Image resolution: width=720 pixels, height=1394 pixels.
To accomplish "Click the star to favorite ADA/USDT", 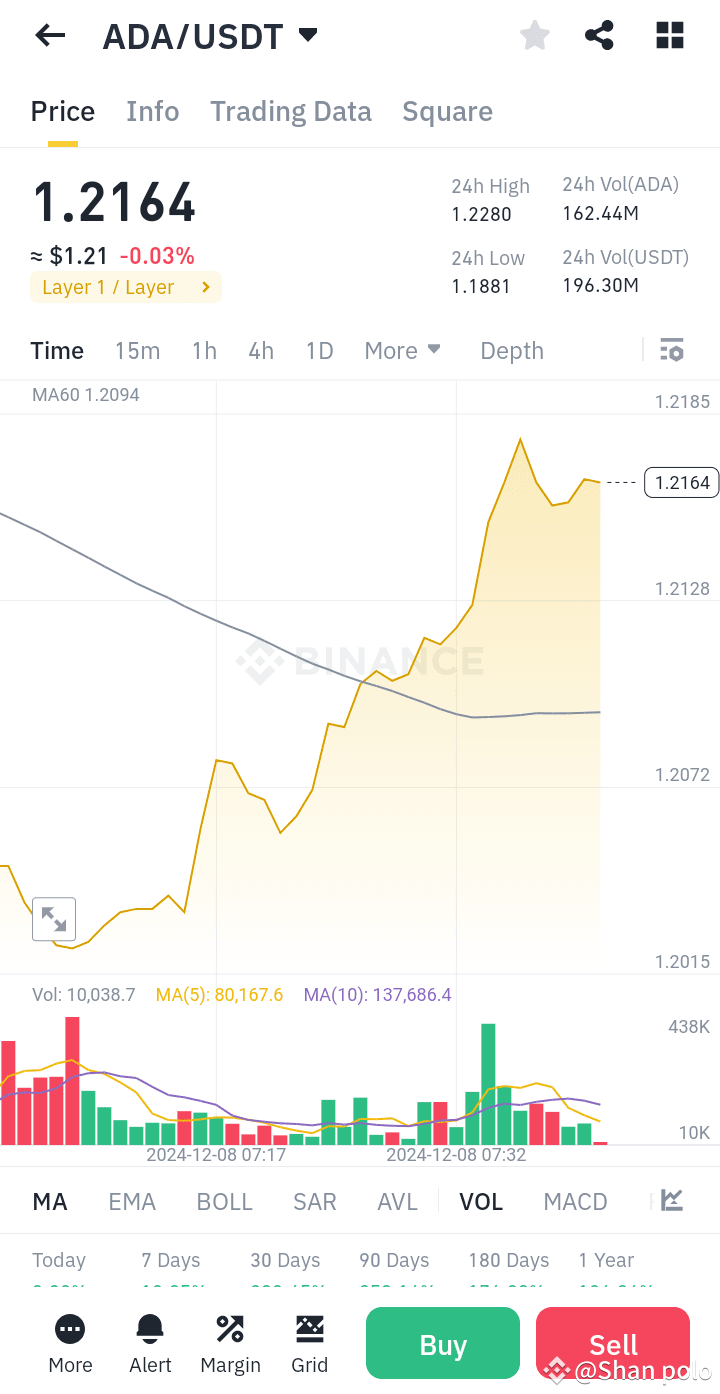I will (534, 35).
